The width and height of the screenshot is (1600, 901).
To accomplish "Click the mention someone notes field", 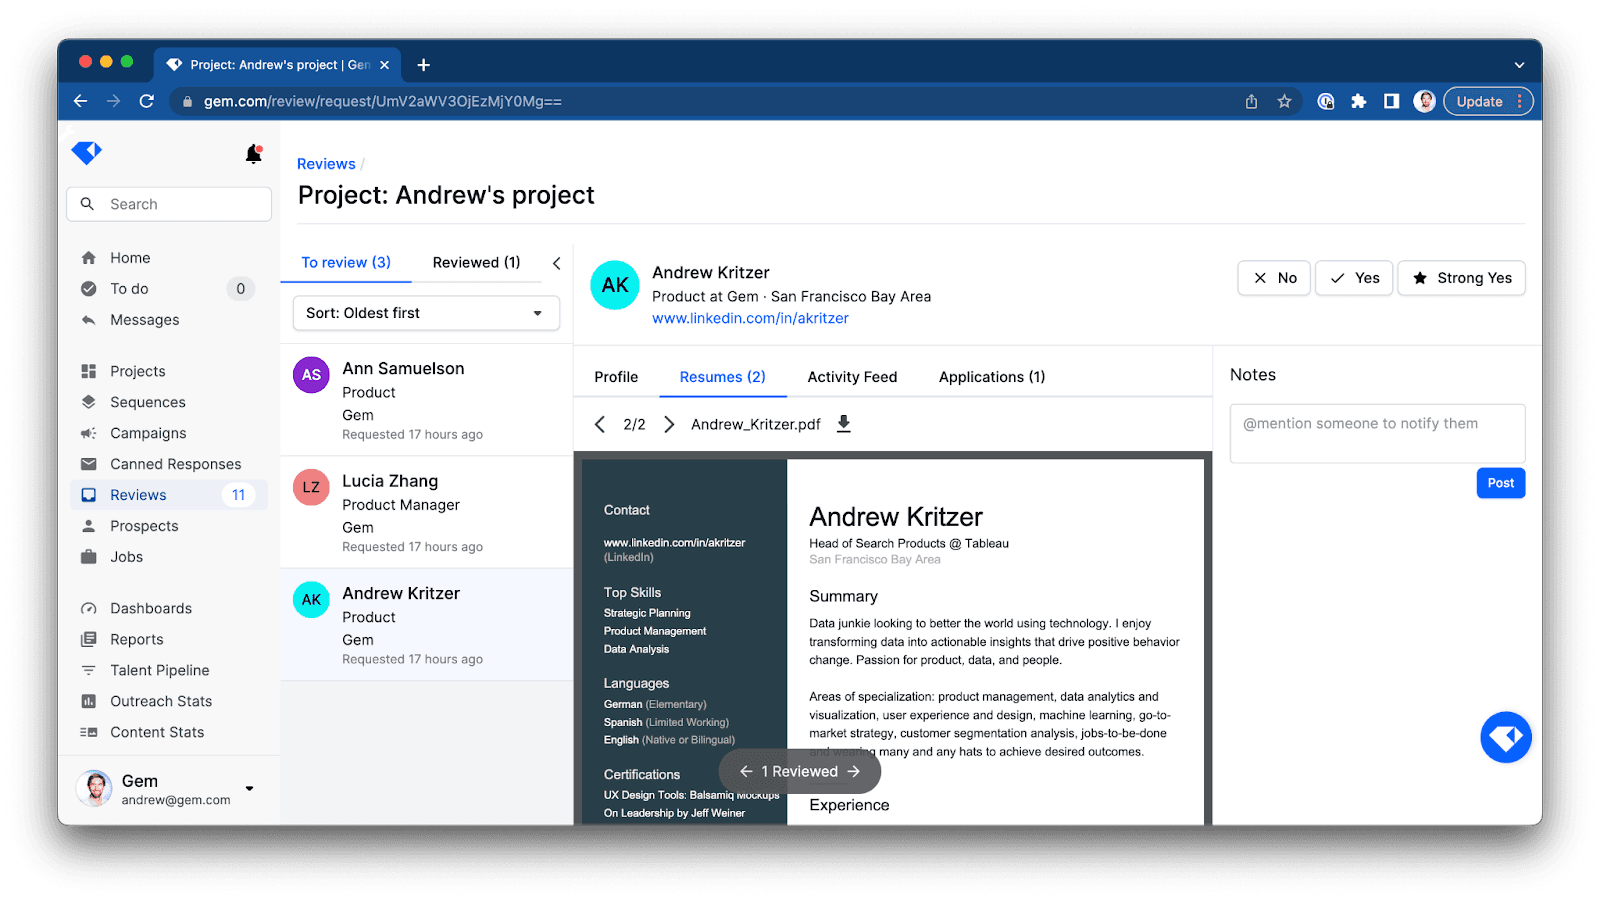I will click(1377, 432).
